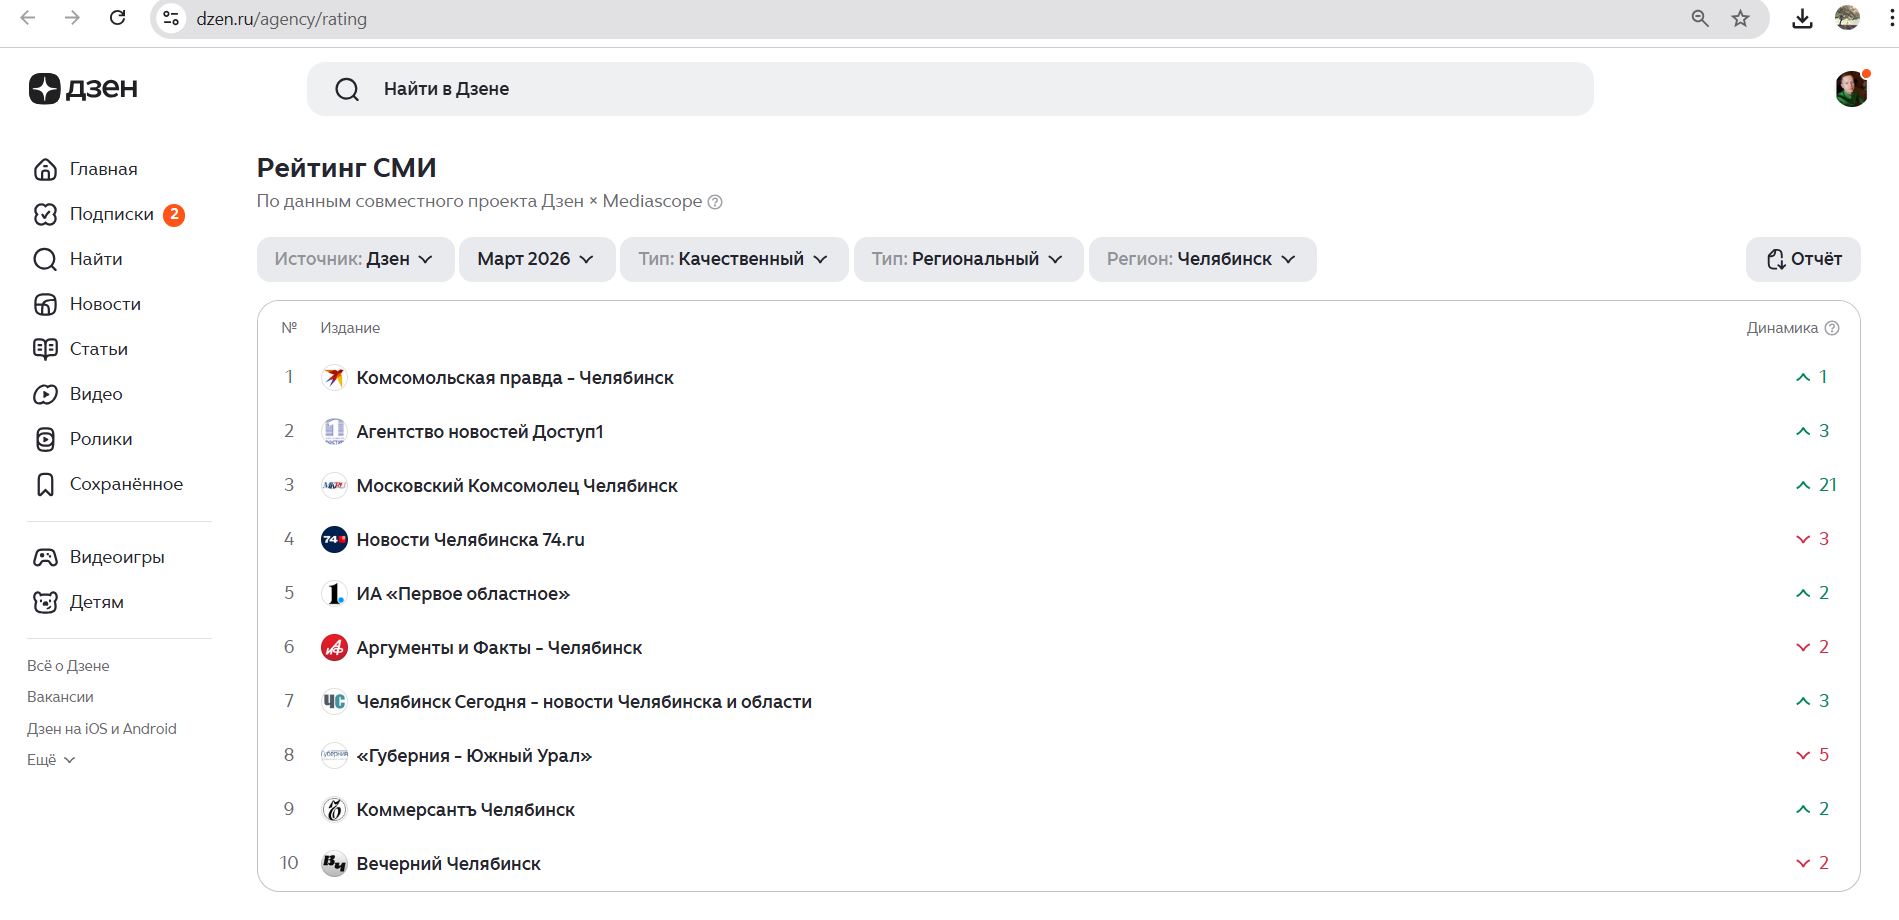Expand the Ещё footer menu

tap(51, 760)
